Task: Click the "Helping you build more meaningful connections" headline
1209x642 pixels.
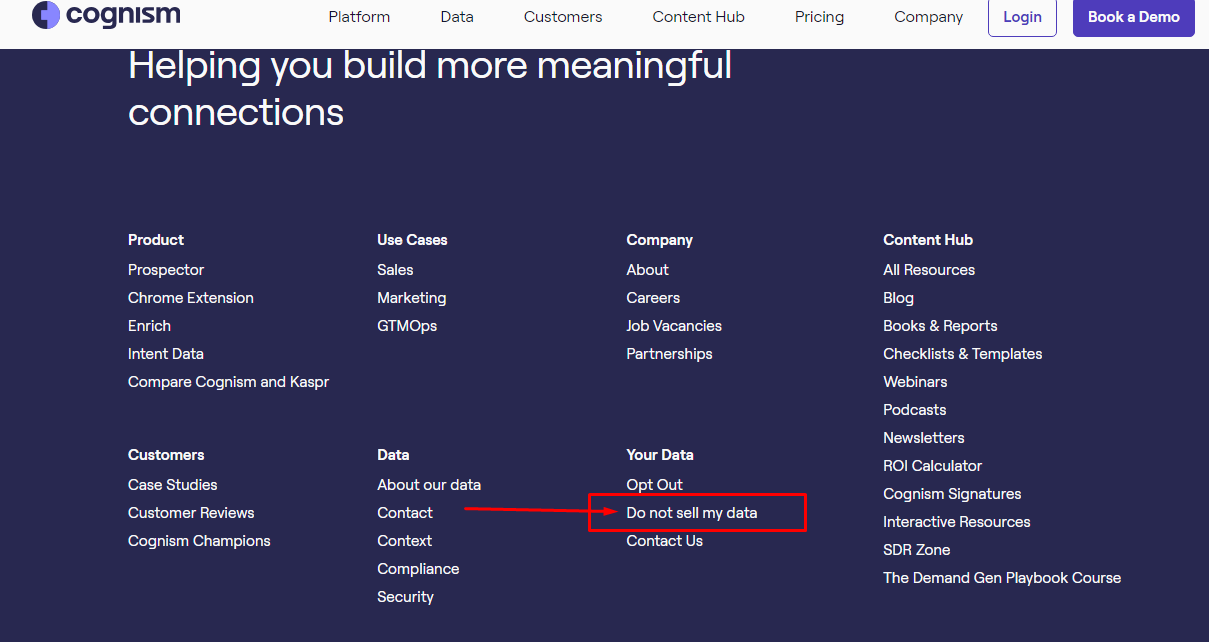Action: [x=430, y=89]
